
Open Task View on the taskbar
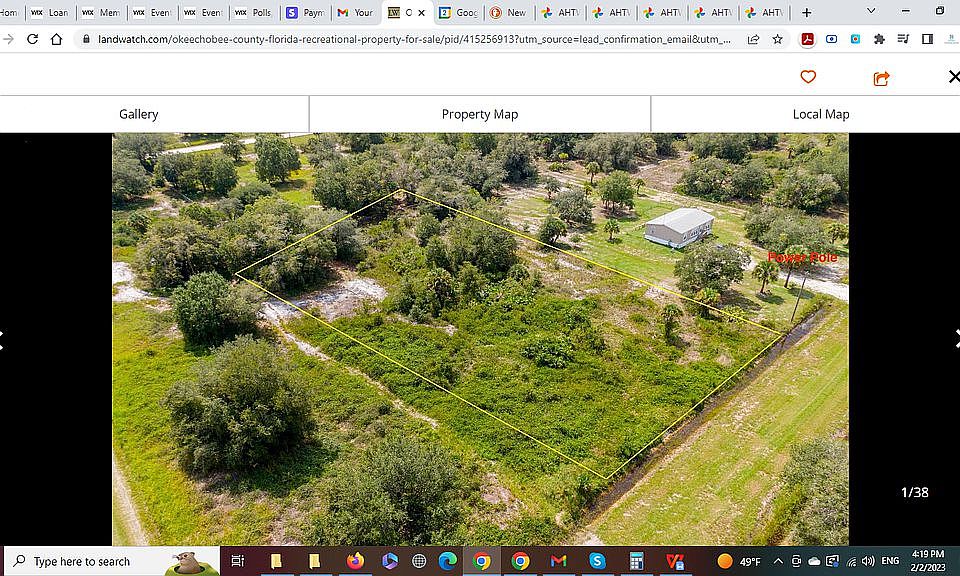pos(238,561)
